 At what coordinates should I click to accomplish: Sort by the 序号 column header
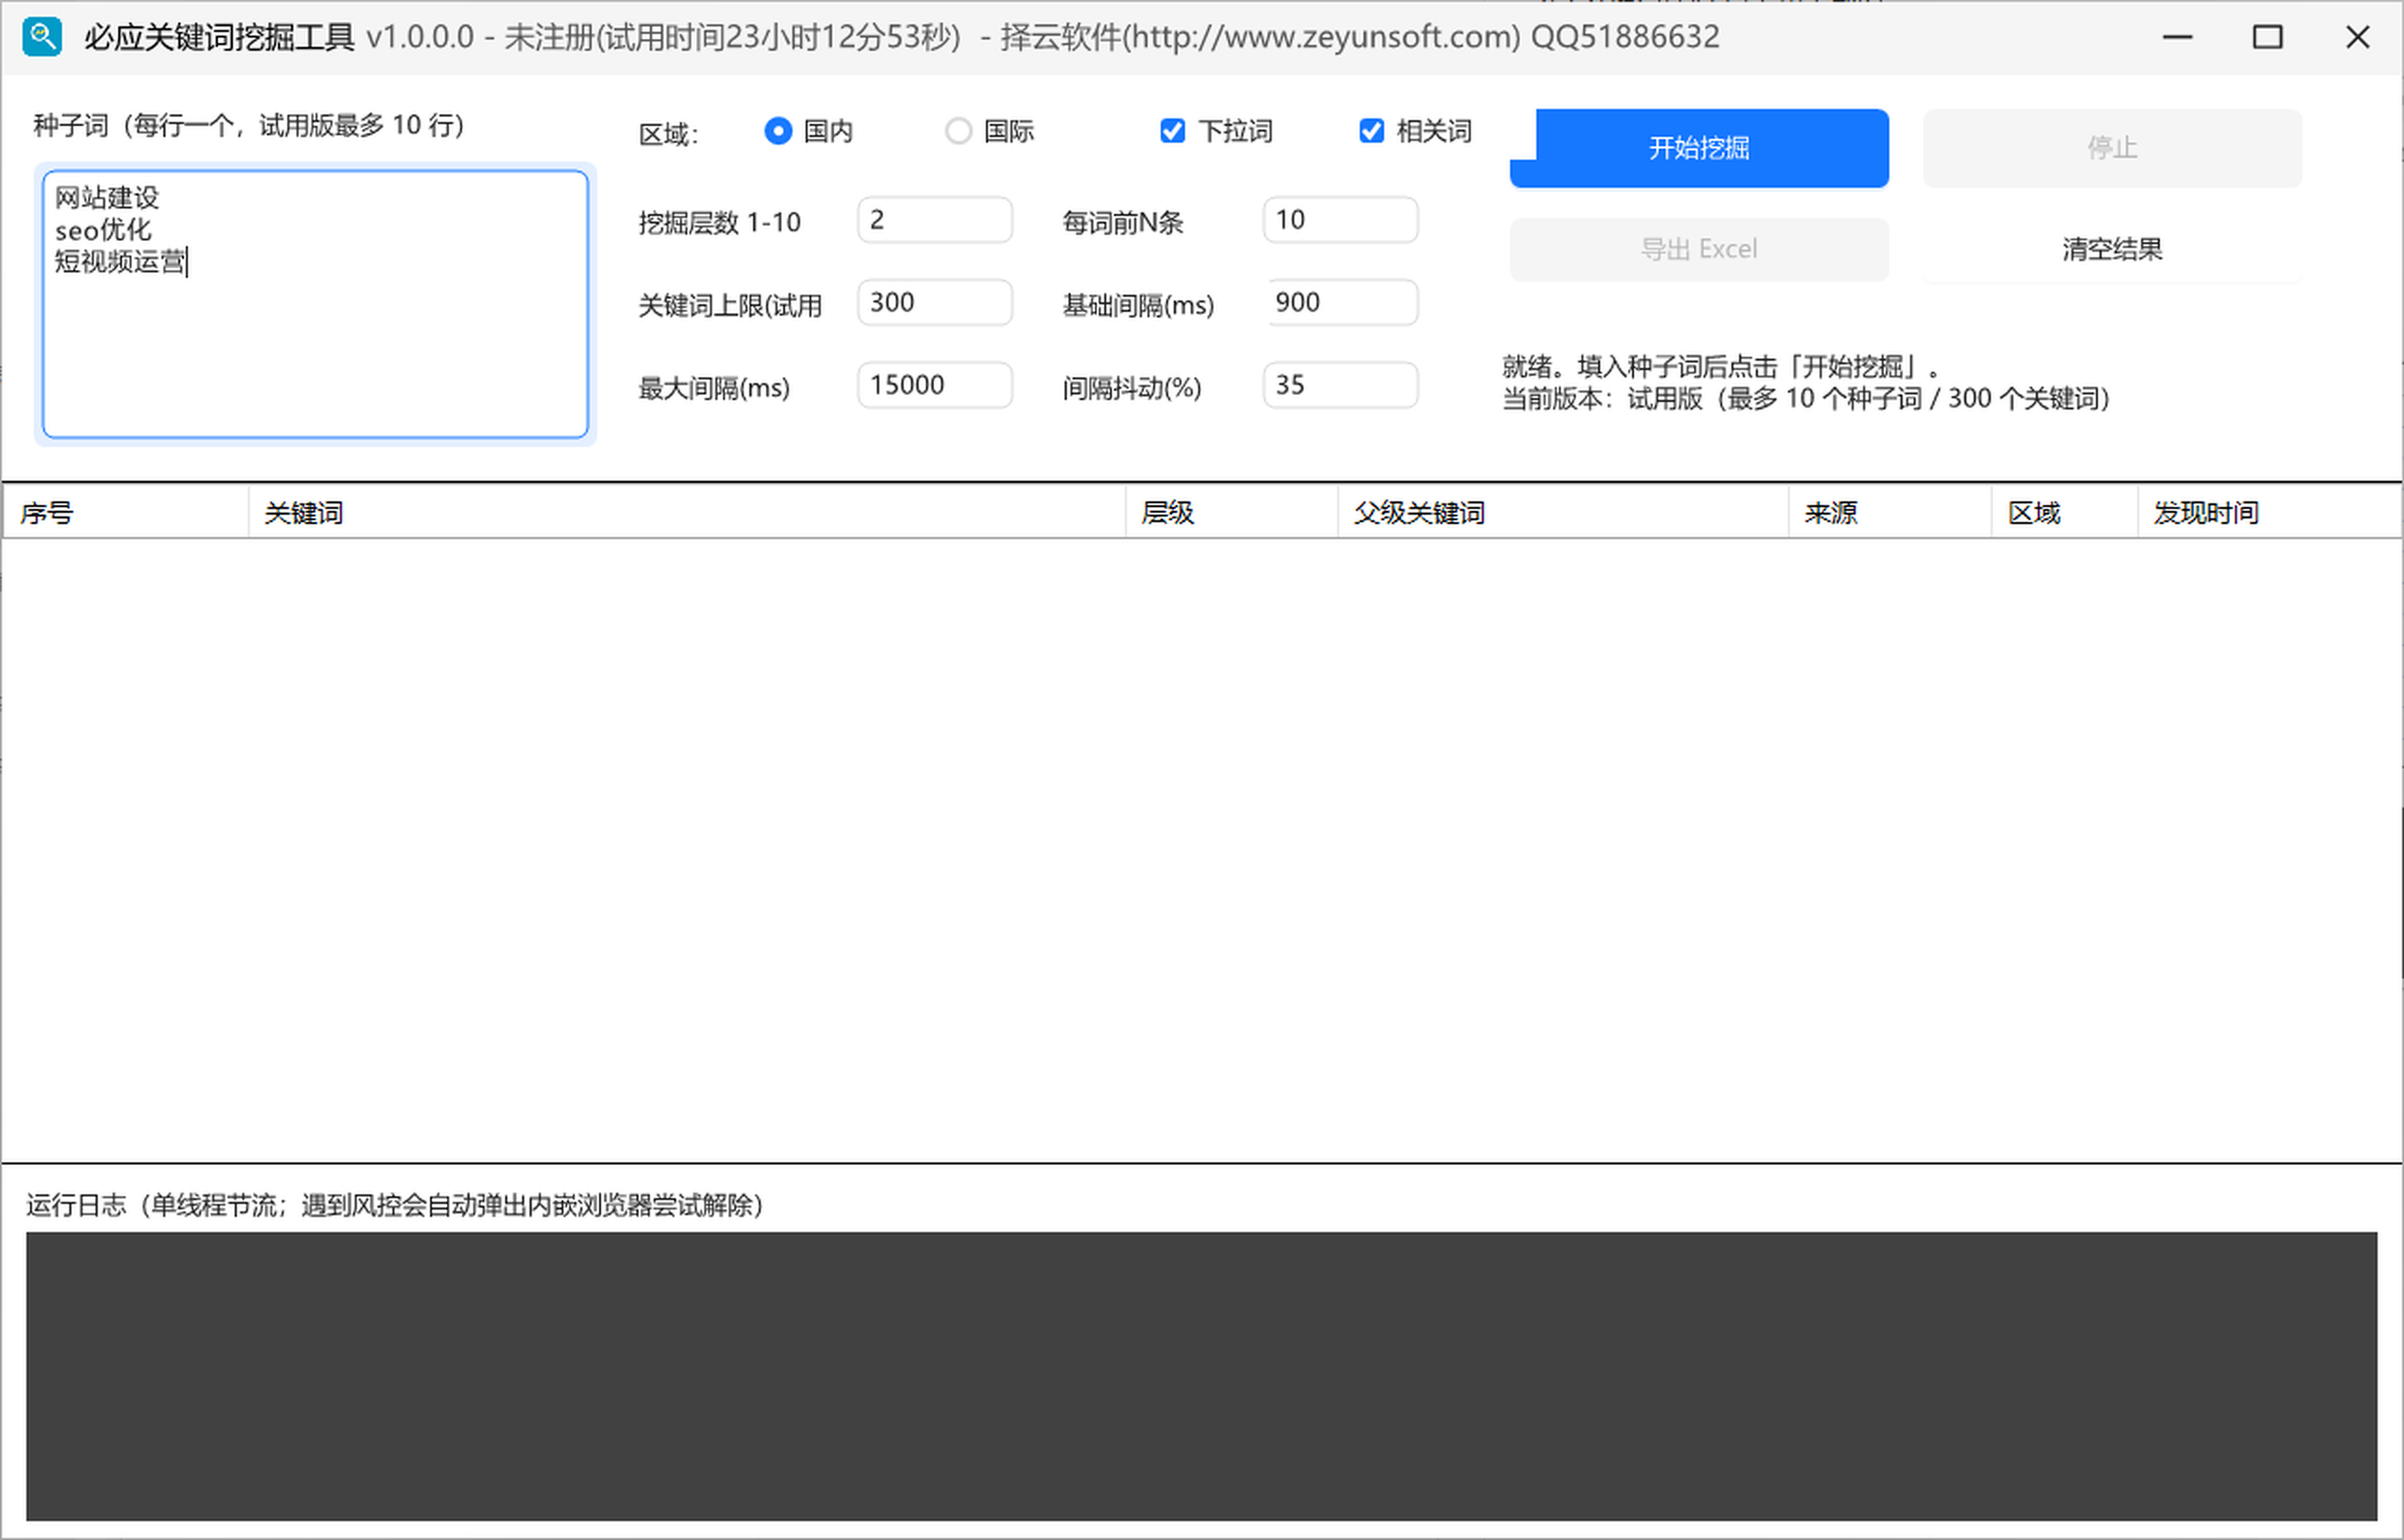coord(125,513)
